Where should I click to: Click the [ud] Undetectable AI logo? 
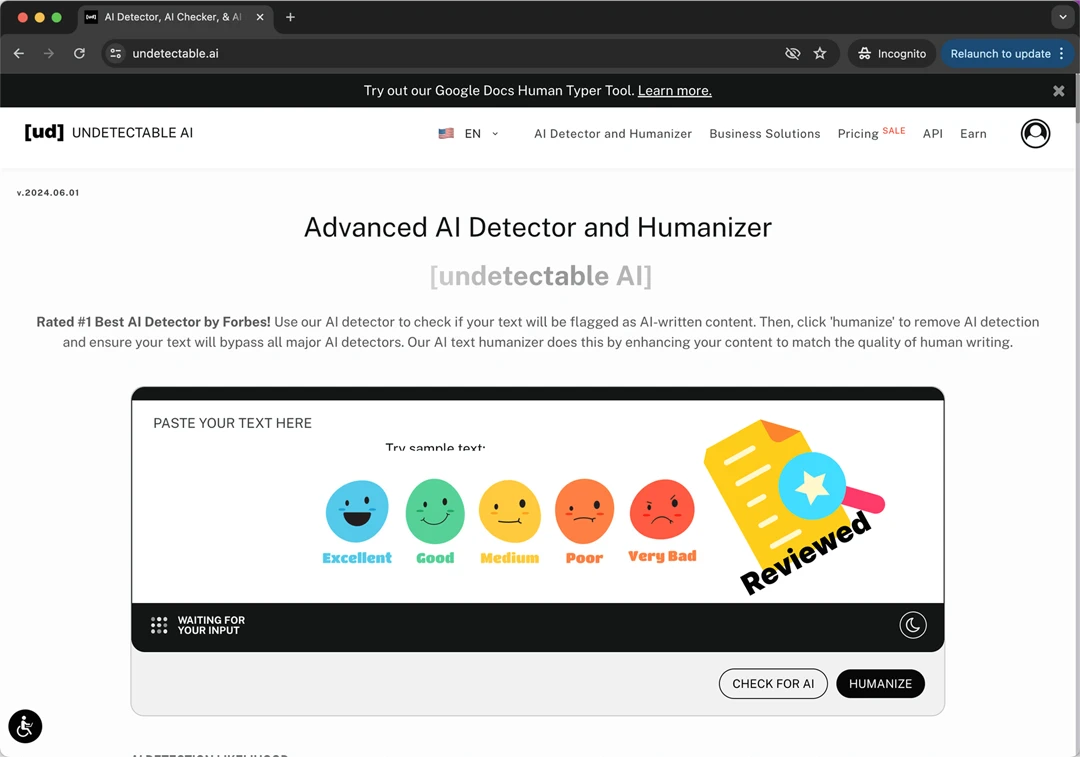pyautogui.click(x=109, y=132)
